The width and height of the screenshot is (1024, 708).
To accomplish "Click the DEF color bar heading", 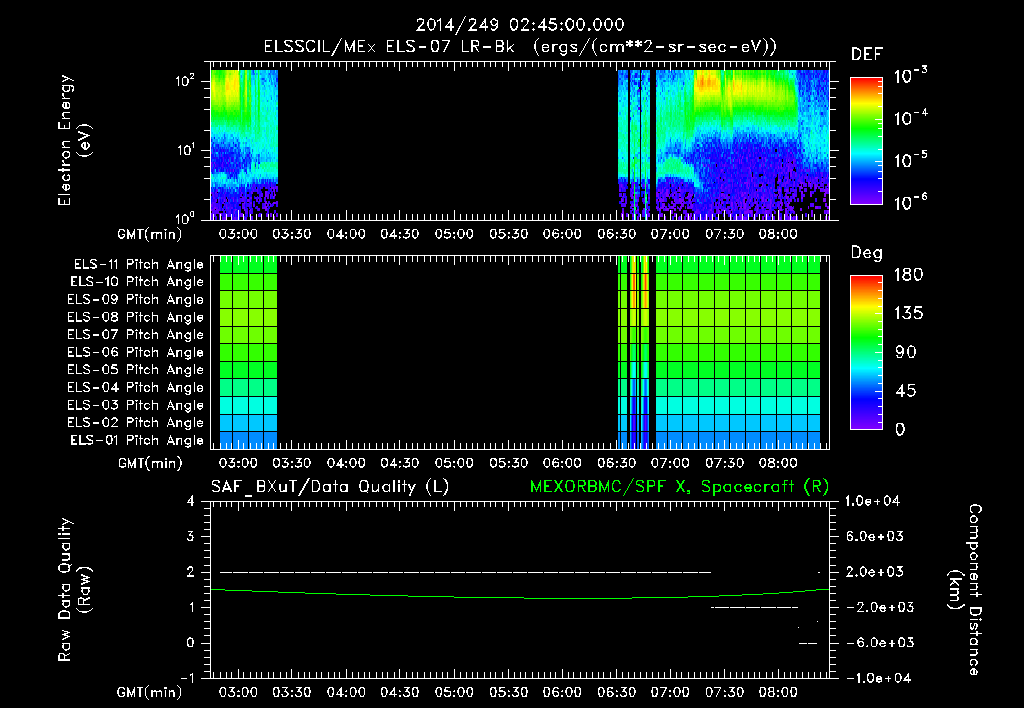I will coord(867,54).
